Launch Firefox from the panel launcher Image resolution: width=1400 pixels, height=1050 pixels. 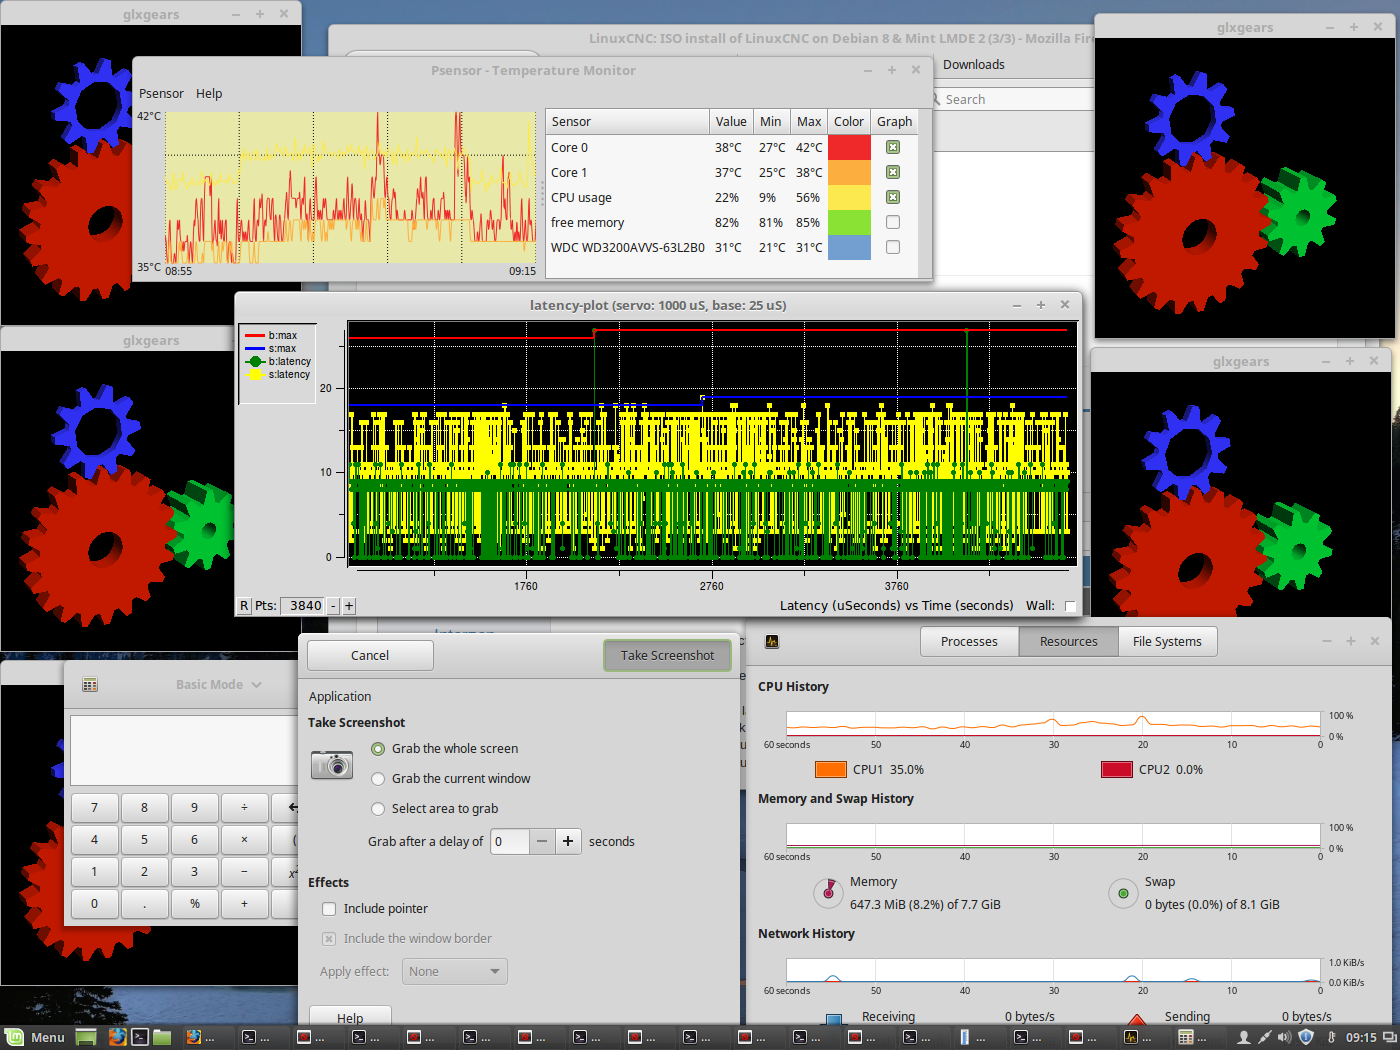coord(117,1037)
